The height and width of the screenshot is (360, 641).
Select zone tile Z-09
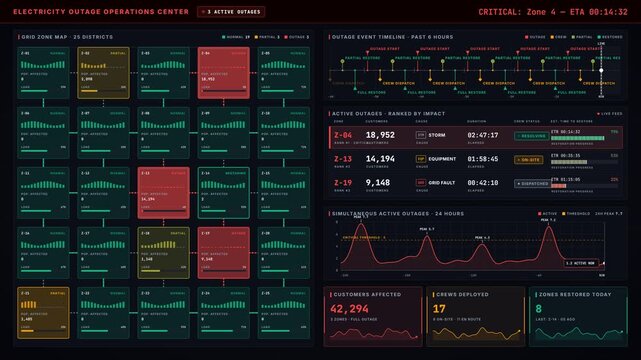224,133
